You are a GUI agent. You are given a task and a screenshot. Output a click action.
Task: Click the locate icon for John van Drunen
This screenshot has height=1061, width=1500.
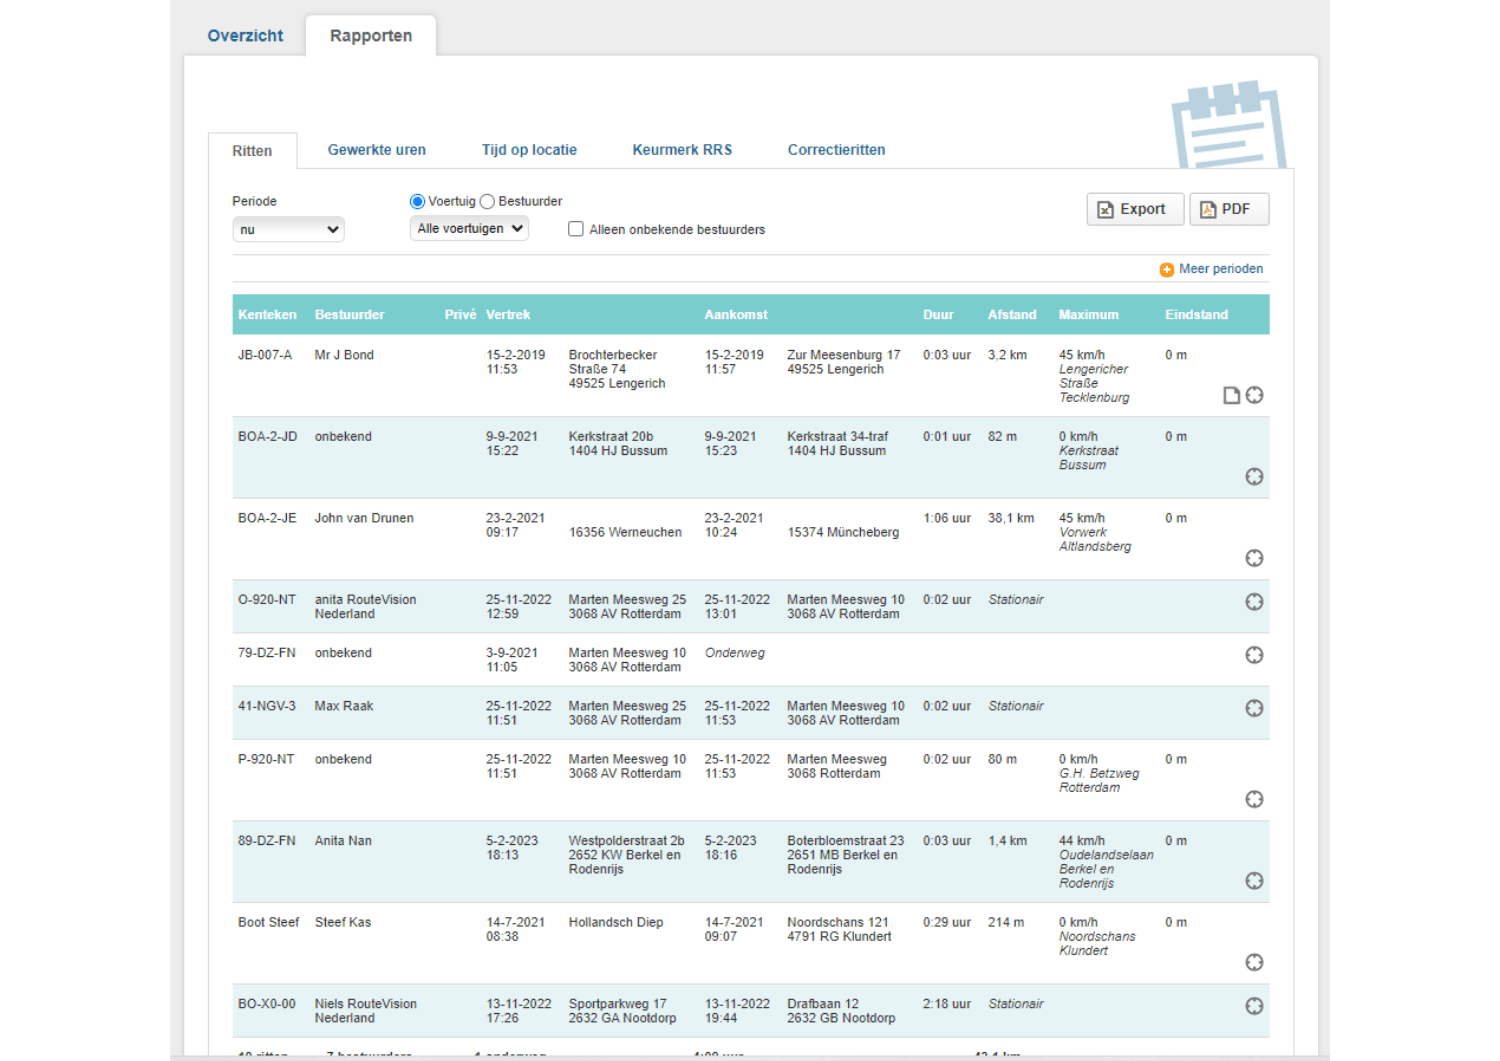click(1254, 559)
